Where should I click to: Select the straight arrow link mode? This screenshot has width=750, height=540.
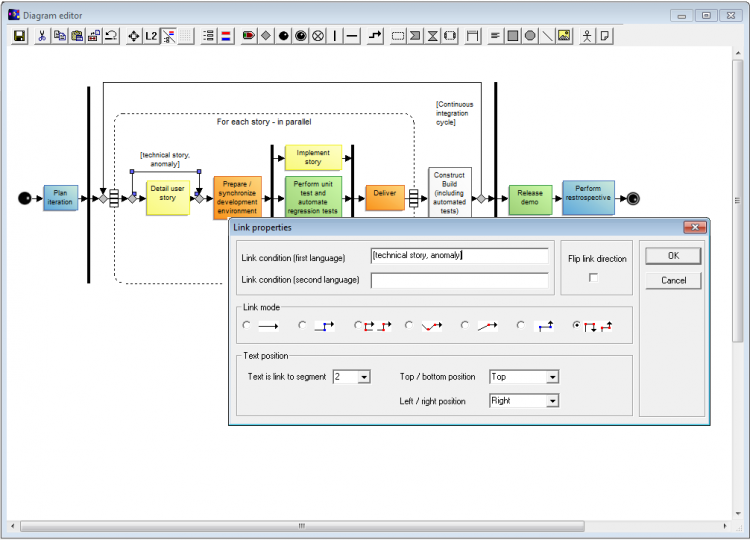click(246, 325)
